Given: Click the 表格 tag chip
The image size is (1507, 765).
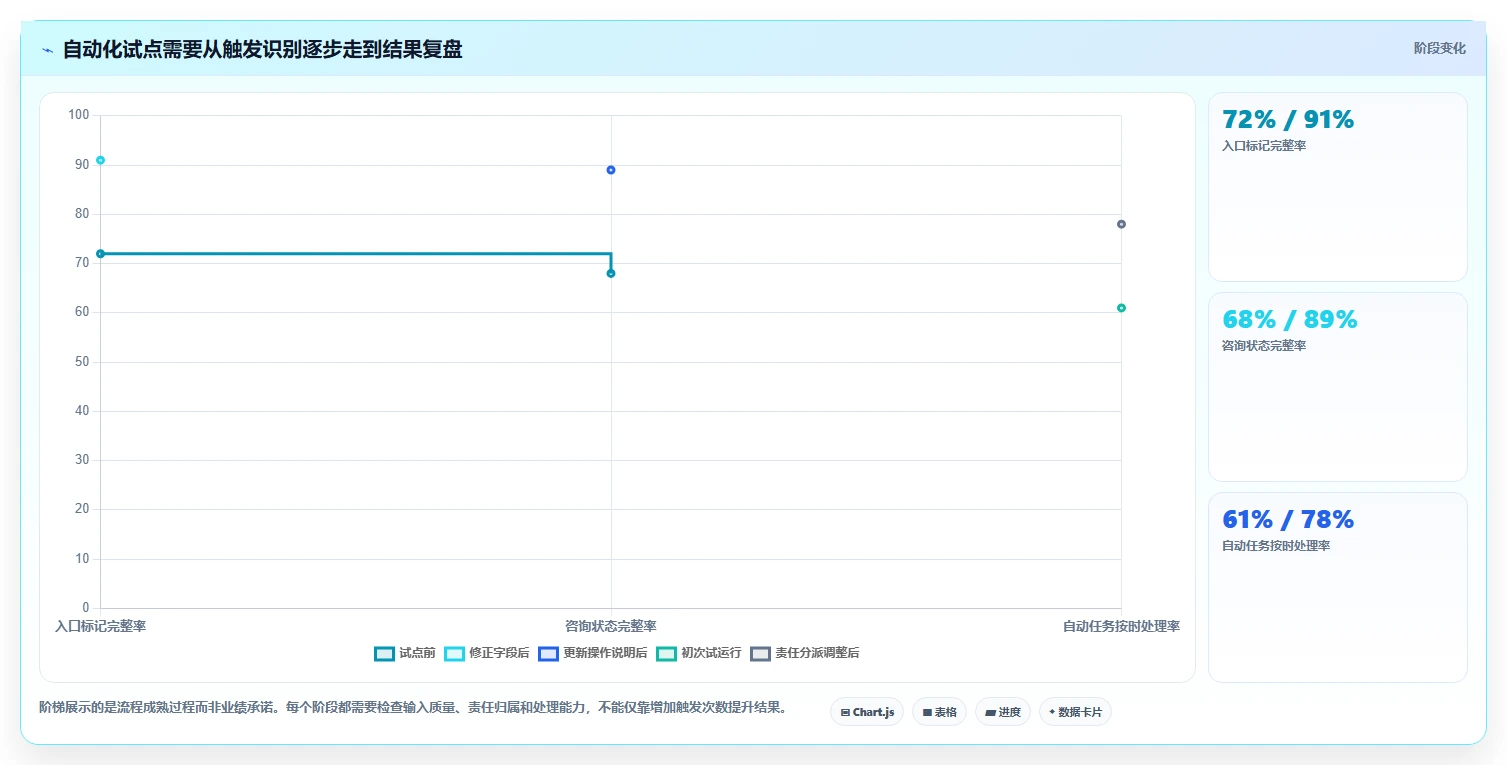Looking at the screenshot, I should click(939, 712).
